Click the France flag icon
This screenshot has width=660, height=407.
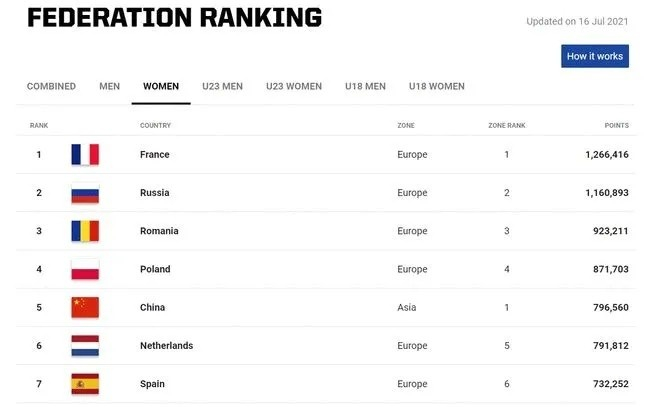pos(85,155)
